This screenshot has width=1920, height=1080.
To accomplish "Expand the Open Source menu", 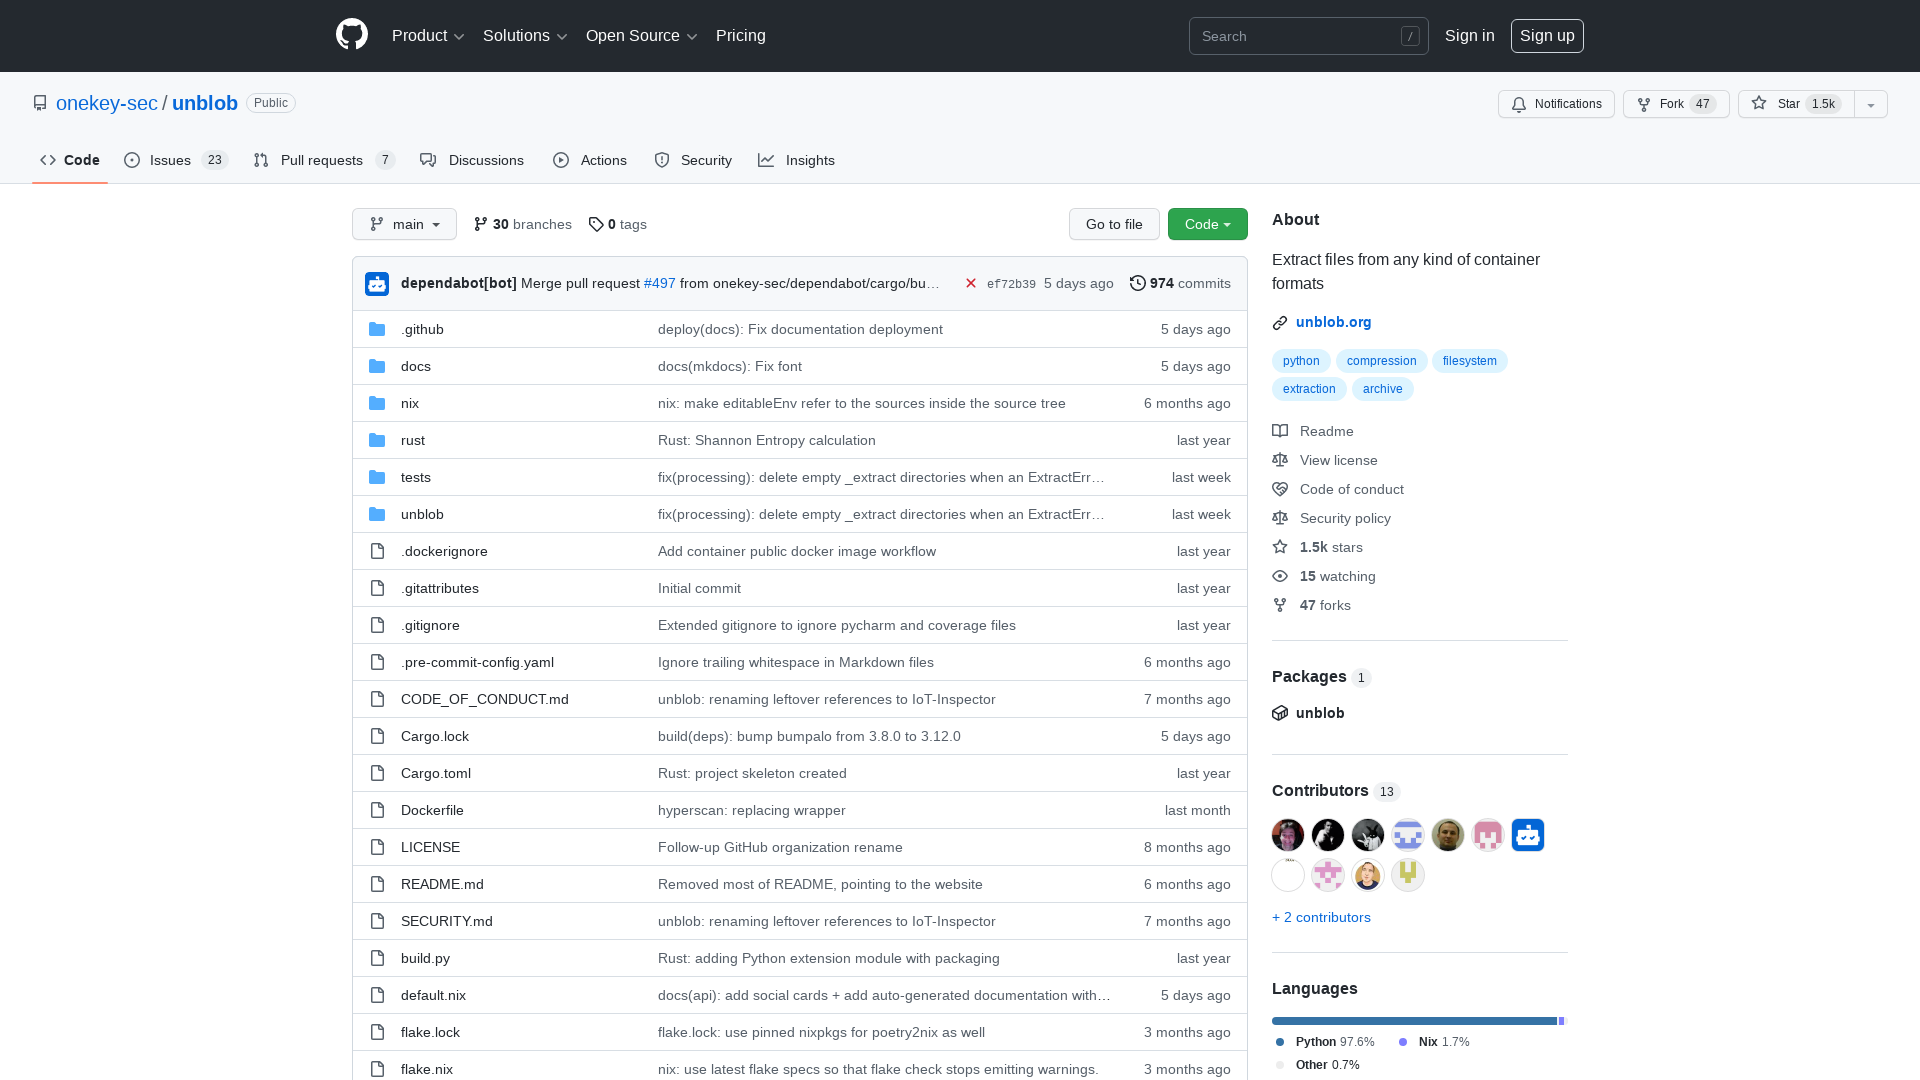I will [x=642, y=36].
